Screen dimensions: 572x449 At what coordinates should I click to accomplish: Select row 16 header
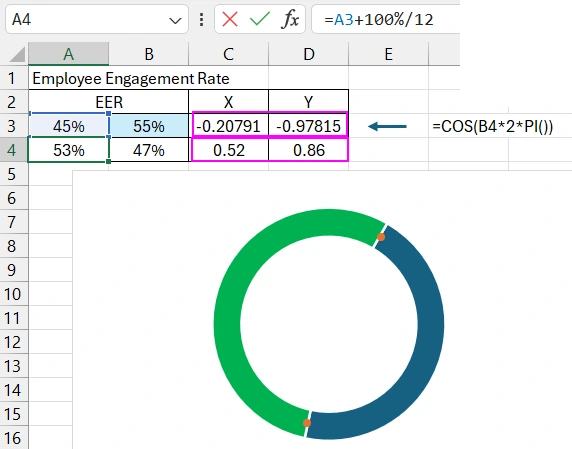tap(13, 438)
